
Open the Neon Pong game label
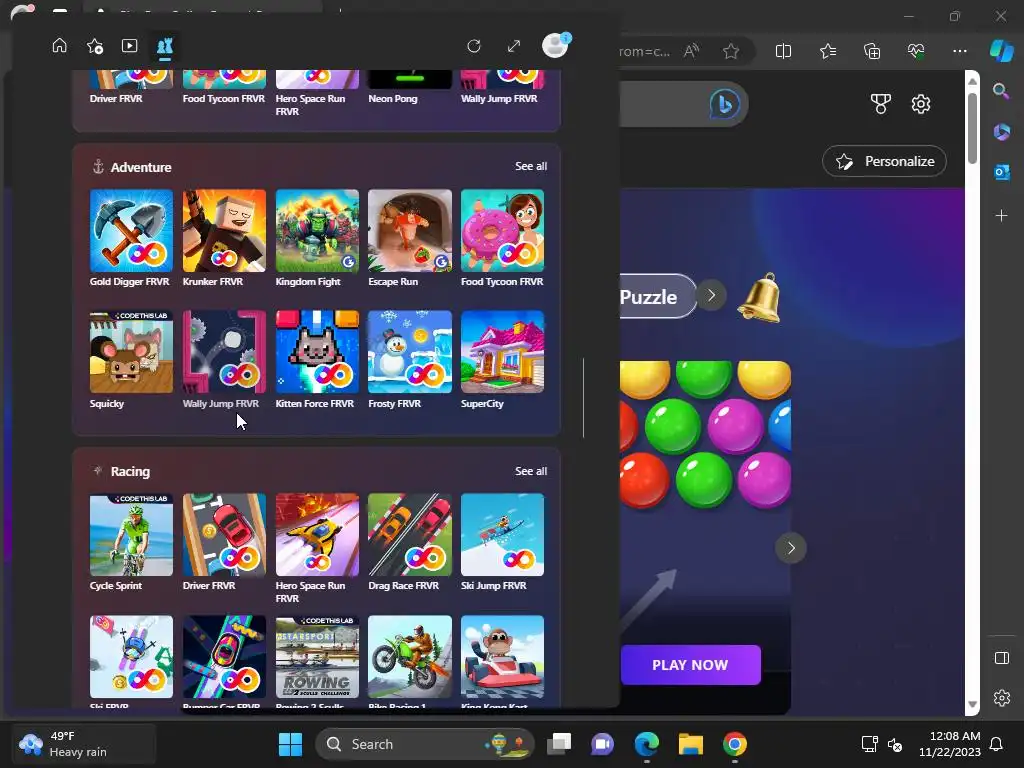pyautogui.click(x=392, y=99)
